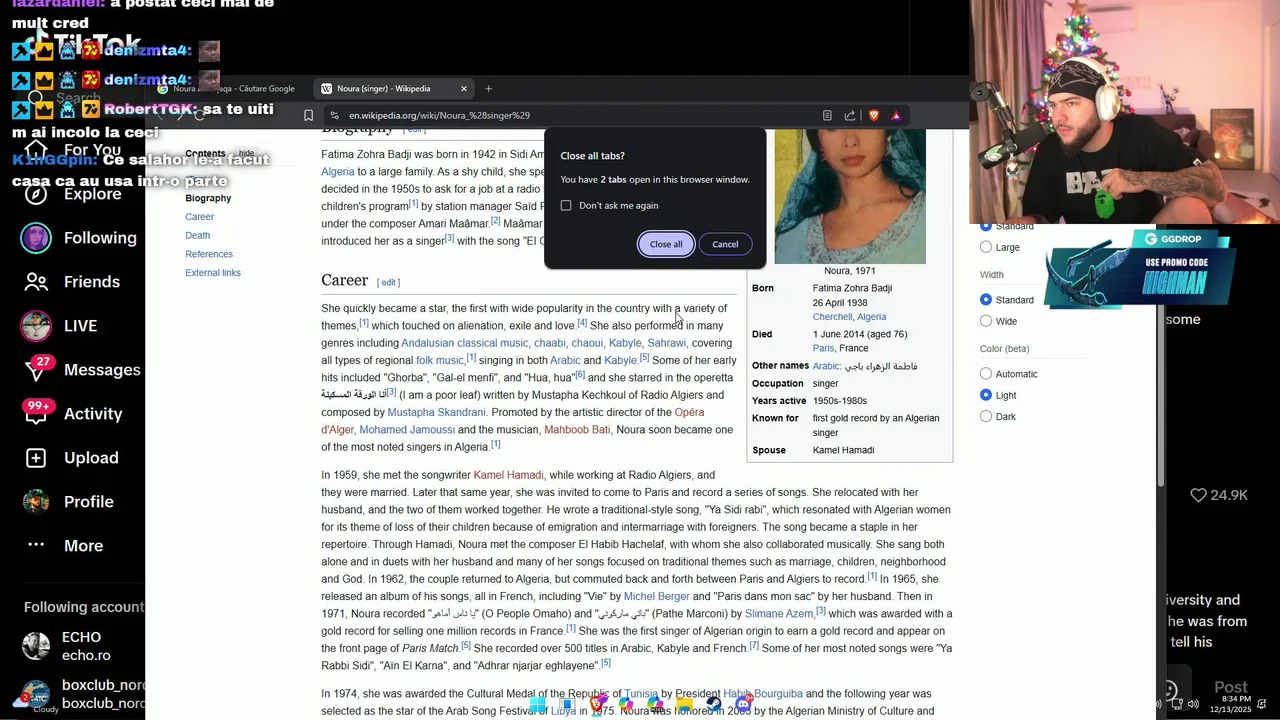
Task: Close the Noura (singer) Wikipedia tab
Action: [463, 89]
